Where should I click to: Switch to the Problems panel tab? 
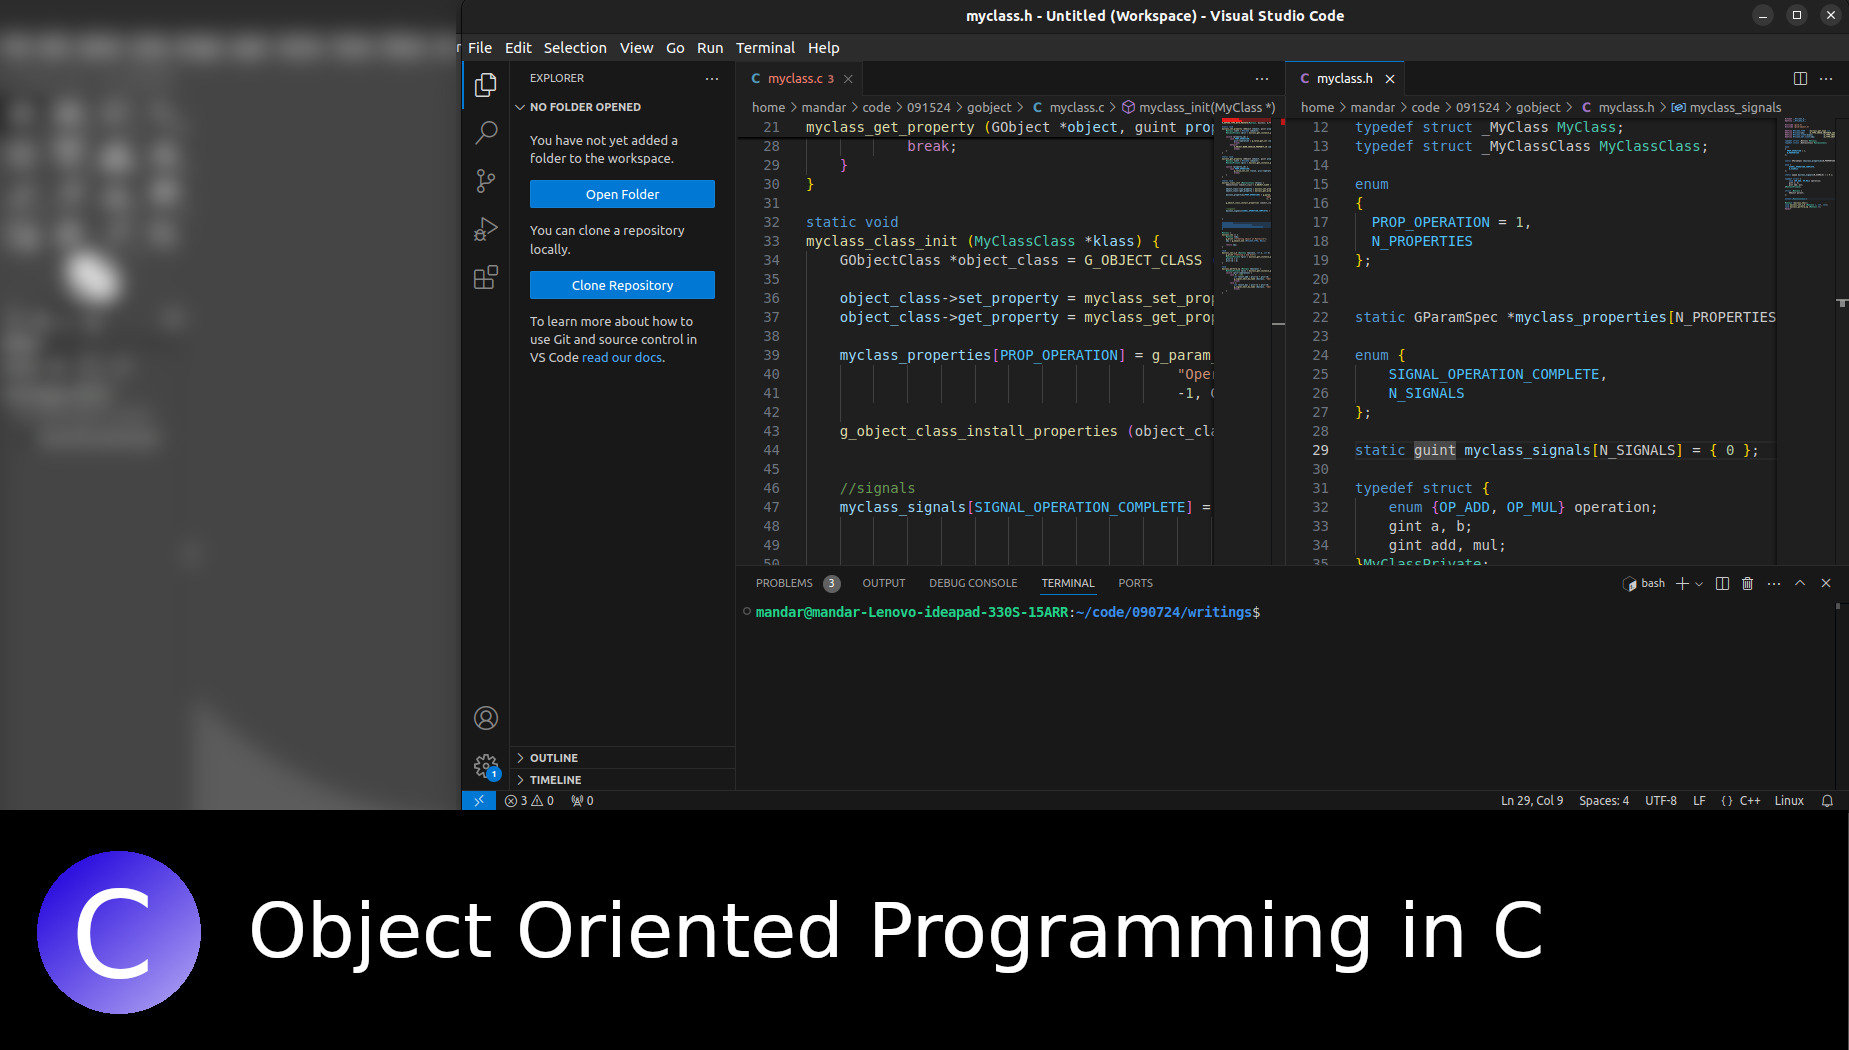click(797, 583)
